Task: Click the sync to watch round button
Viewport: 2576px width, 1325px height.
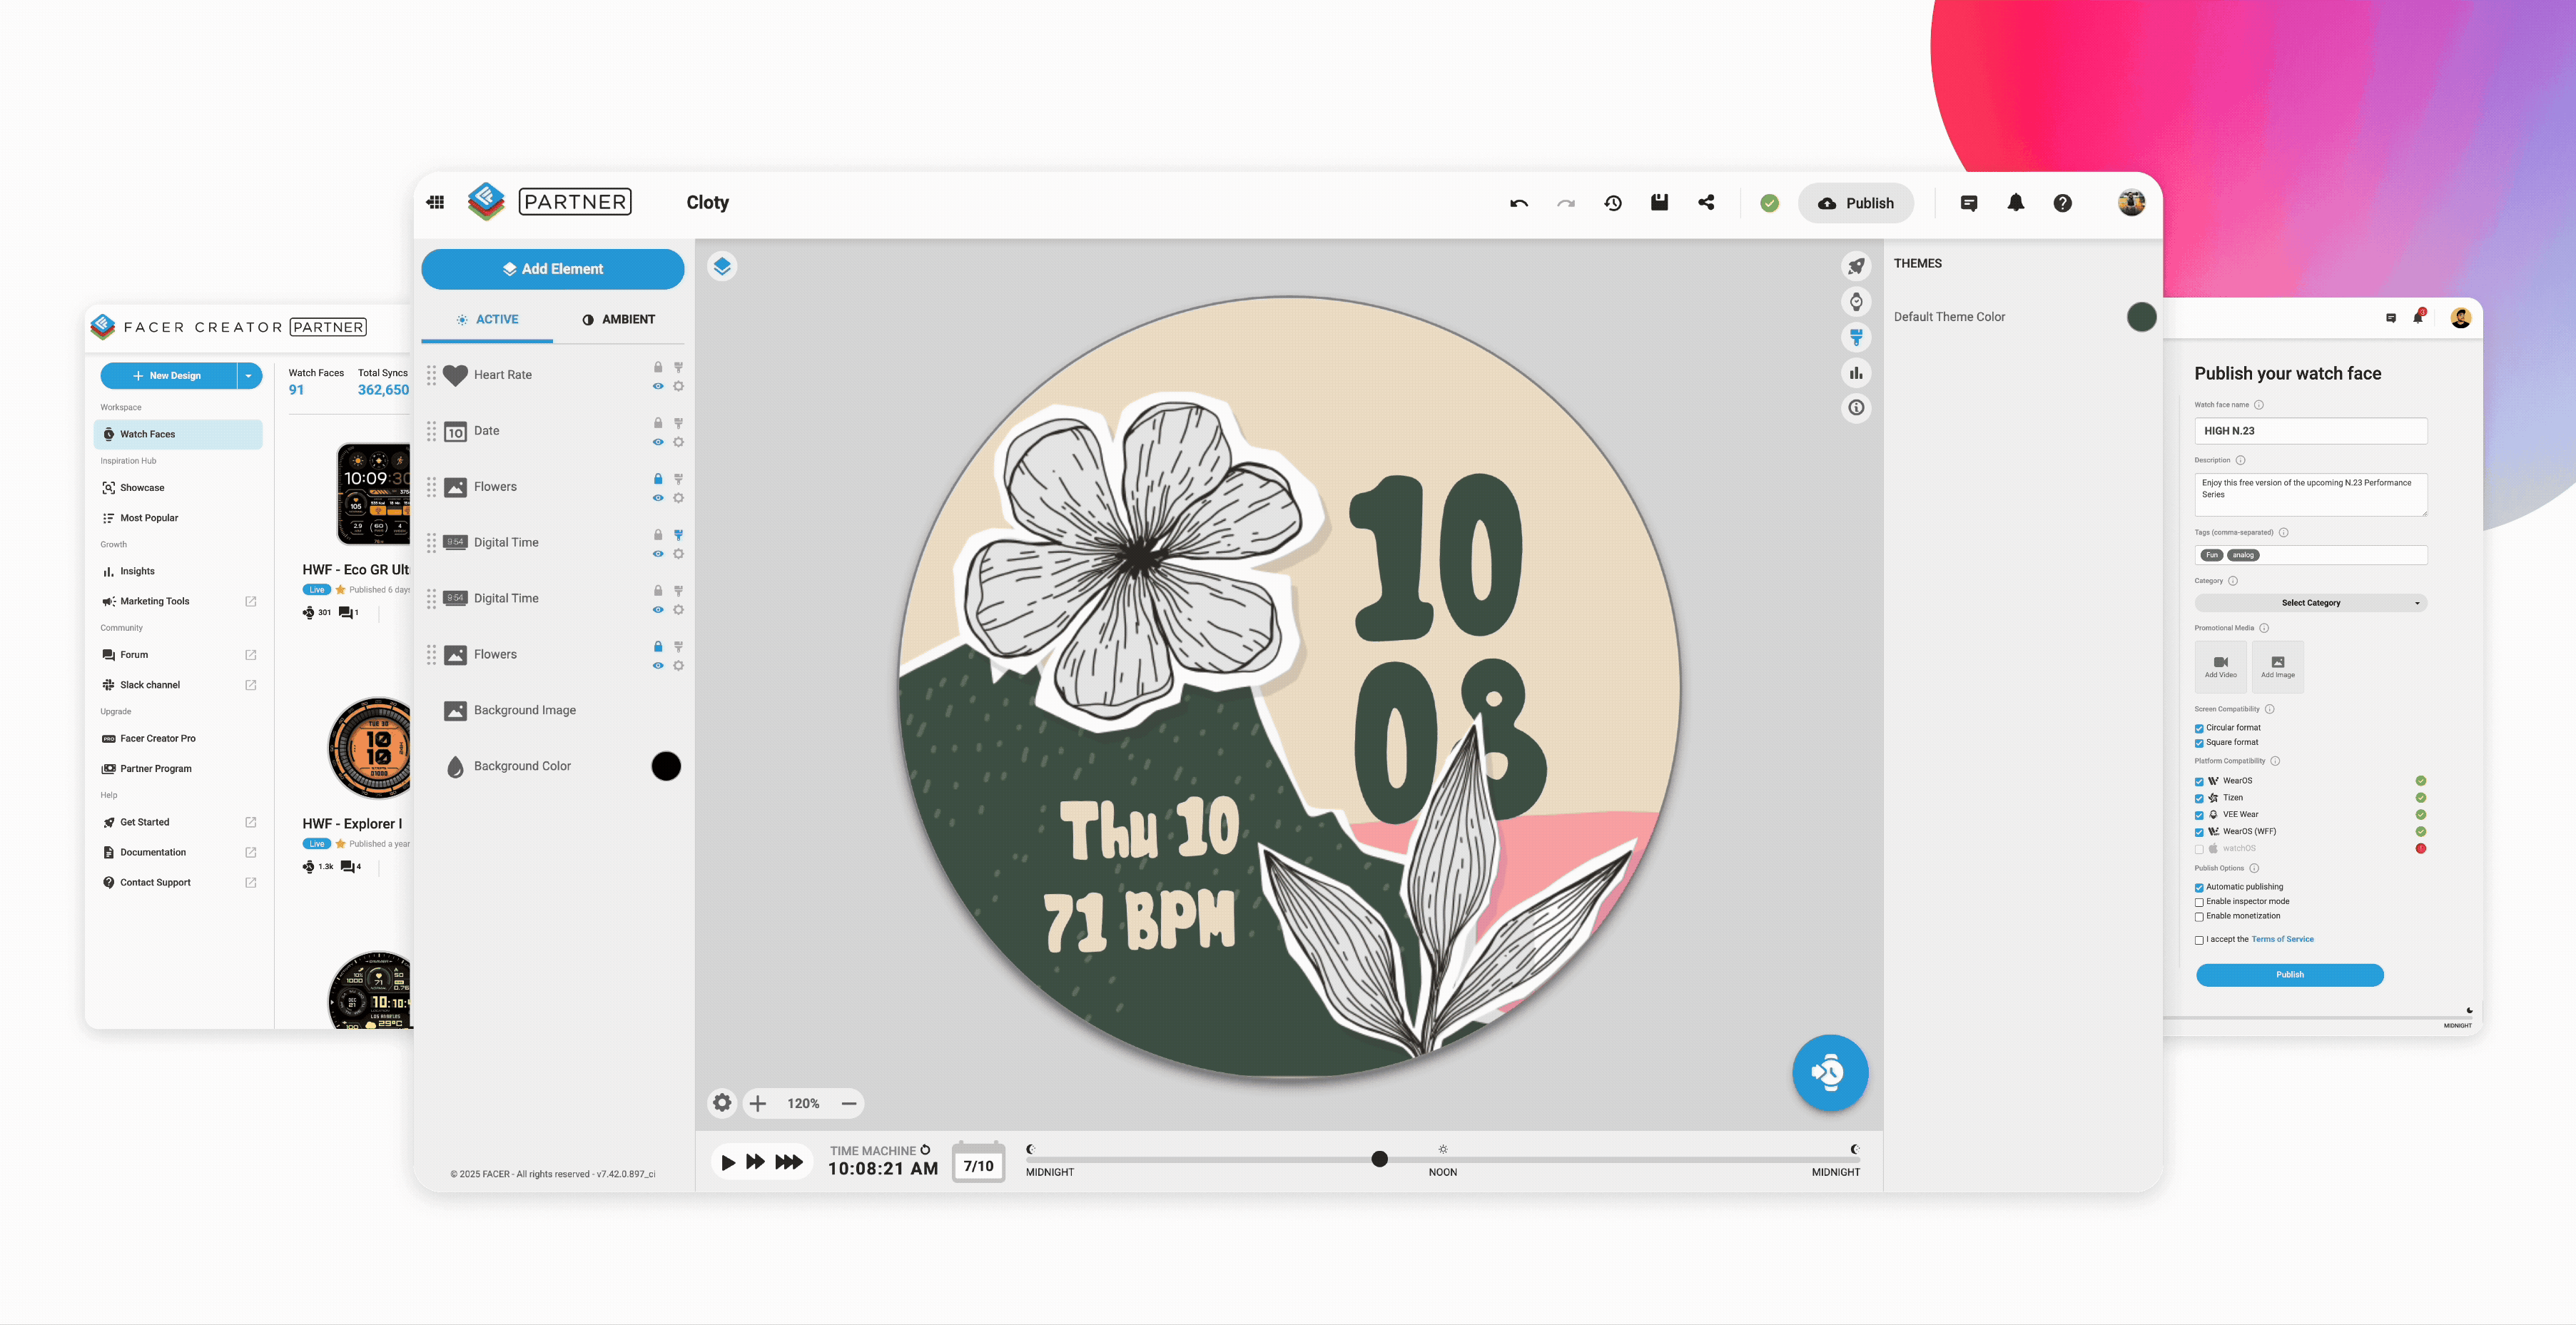Action: click(1829, 1072)
